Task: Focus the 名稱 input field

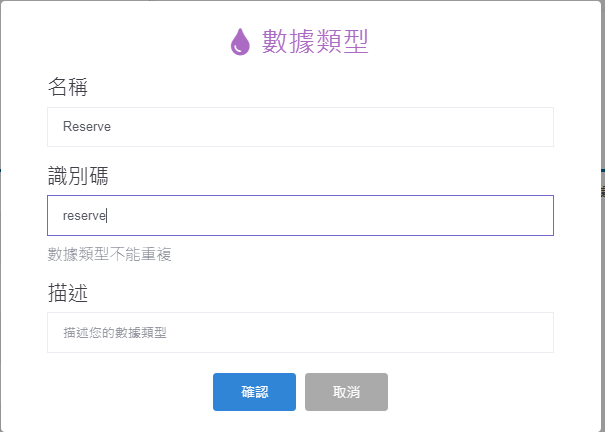Action: point(300,127)
